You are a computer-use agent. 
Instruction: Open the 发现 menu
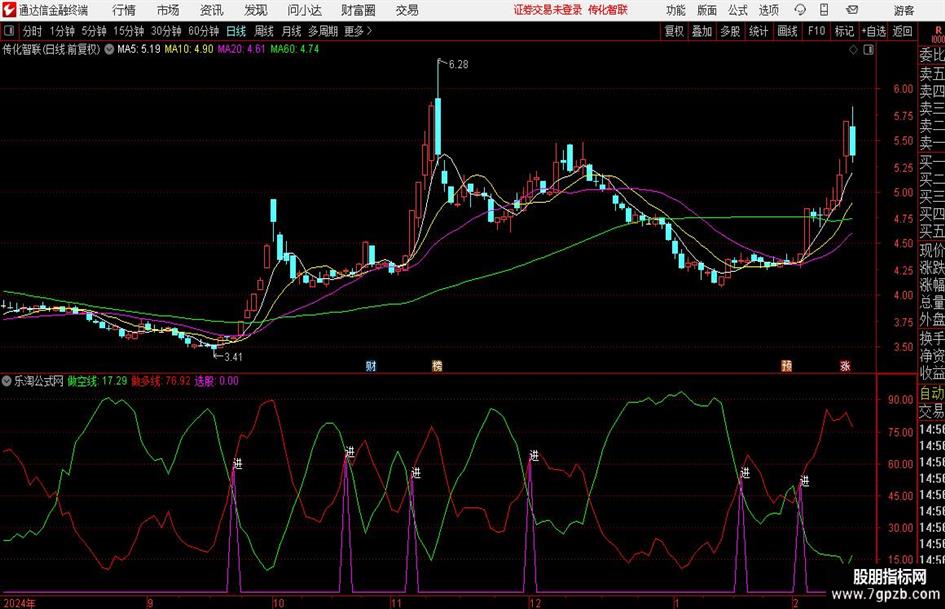pyautogui.click(x=256, y=10)
